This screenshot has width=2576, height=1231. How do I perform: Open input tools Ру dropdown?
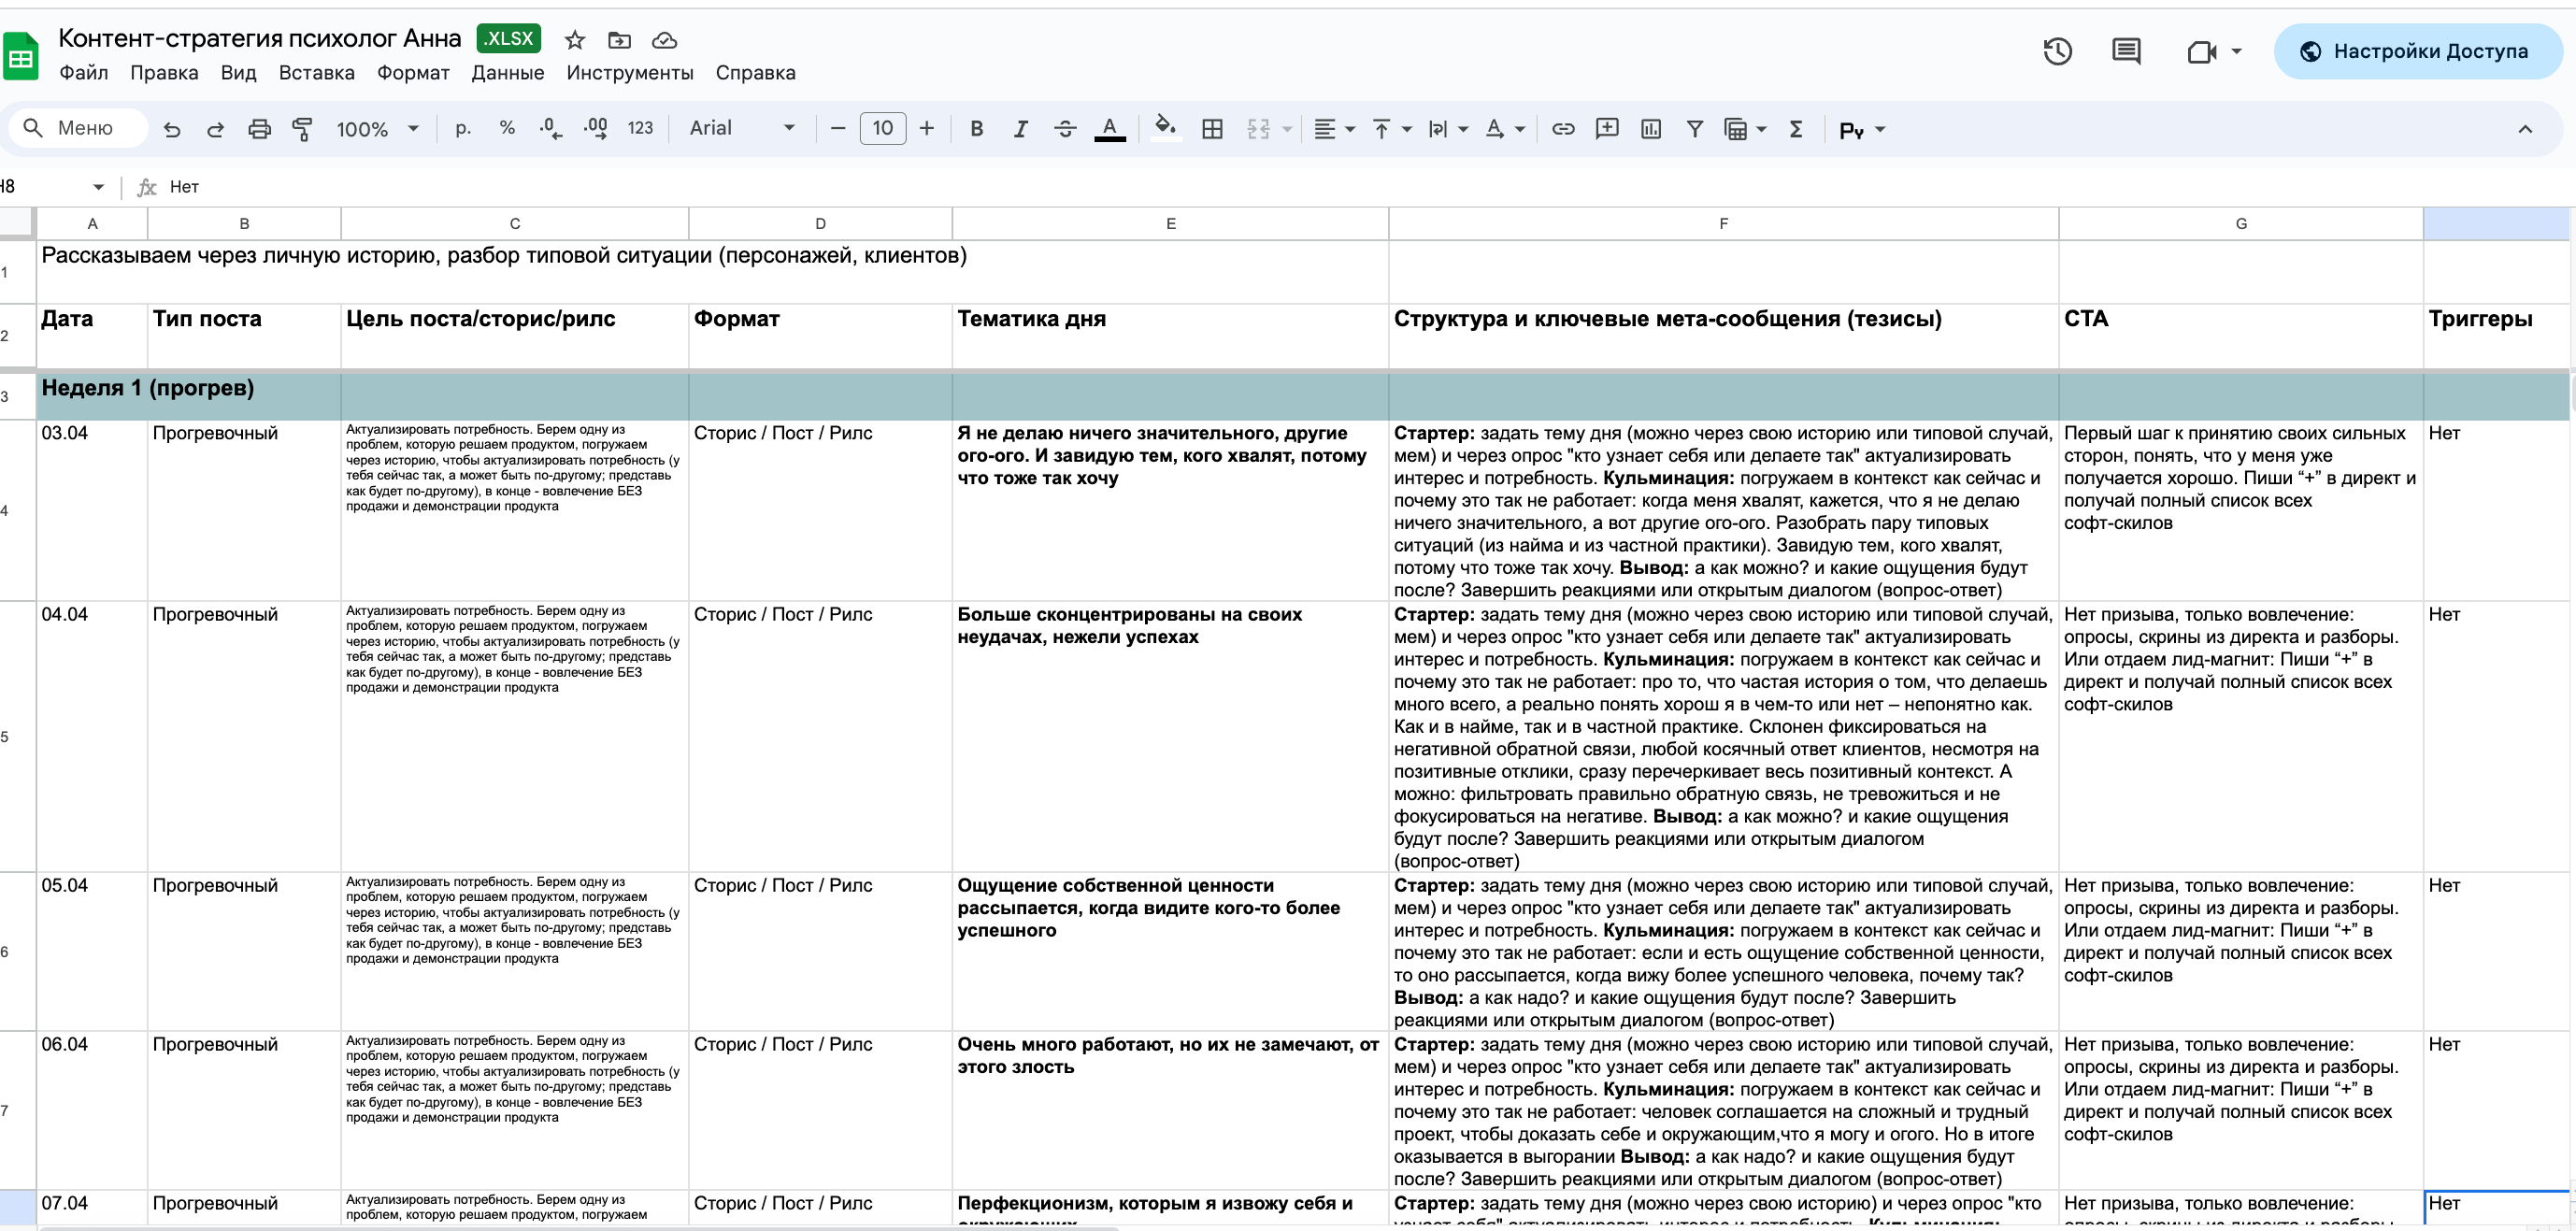(x=1862, y=129)
